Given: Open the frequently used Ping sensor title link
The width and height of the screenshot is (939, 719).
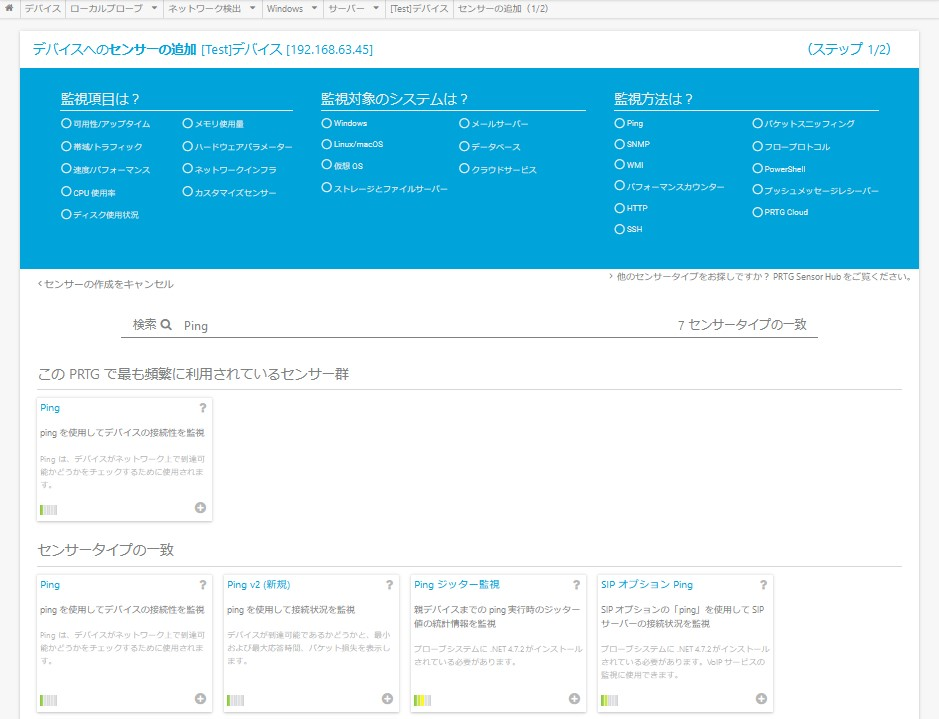Looking at the screenshot, I should click(x=50, y=408).
